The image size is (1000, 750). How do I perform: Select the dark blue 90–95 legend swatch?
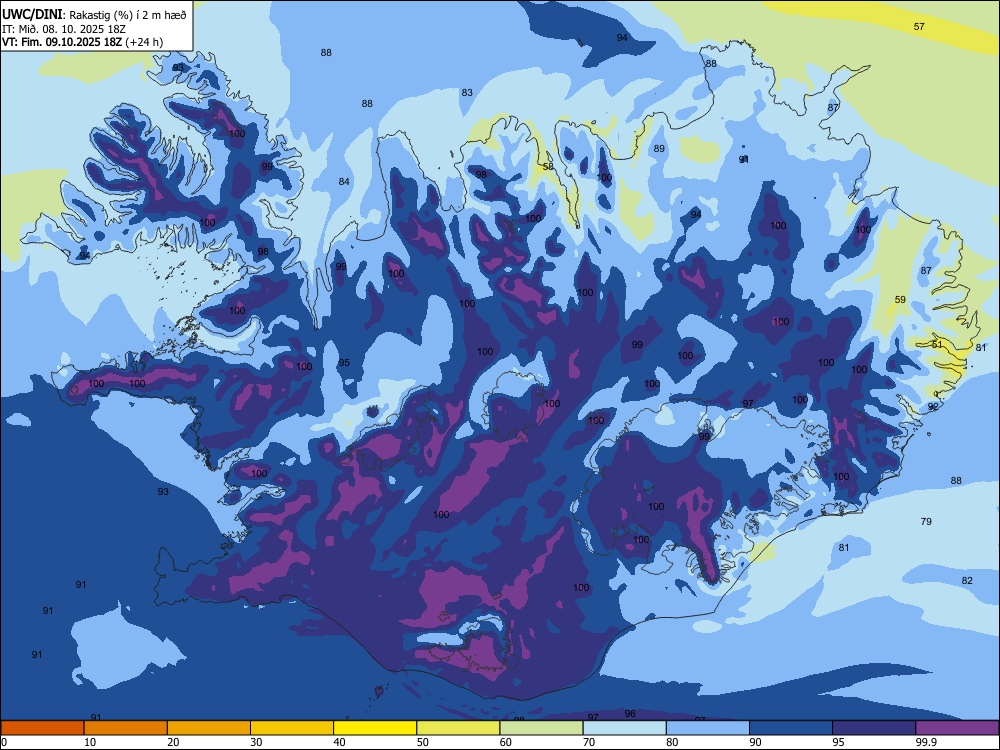point(791,728)
